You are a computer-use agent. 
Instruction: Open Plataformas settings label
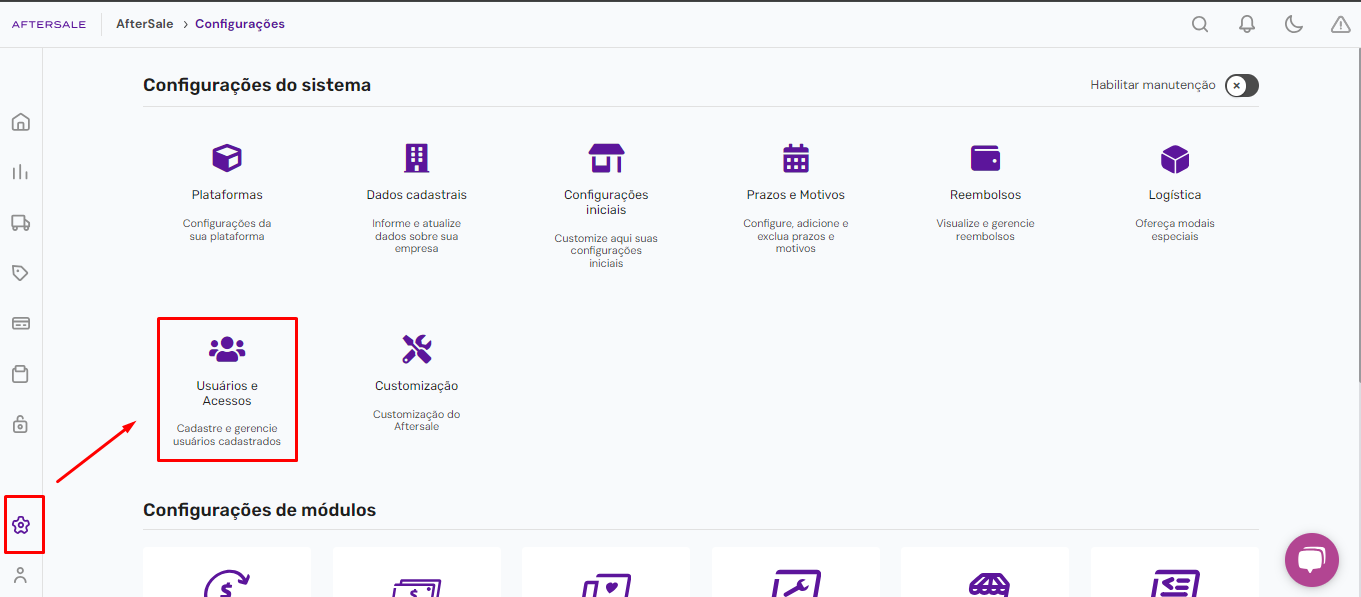point(227,195)
